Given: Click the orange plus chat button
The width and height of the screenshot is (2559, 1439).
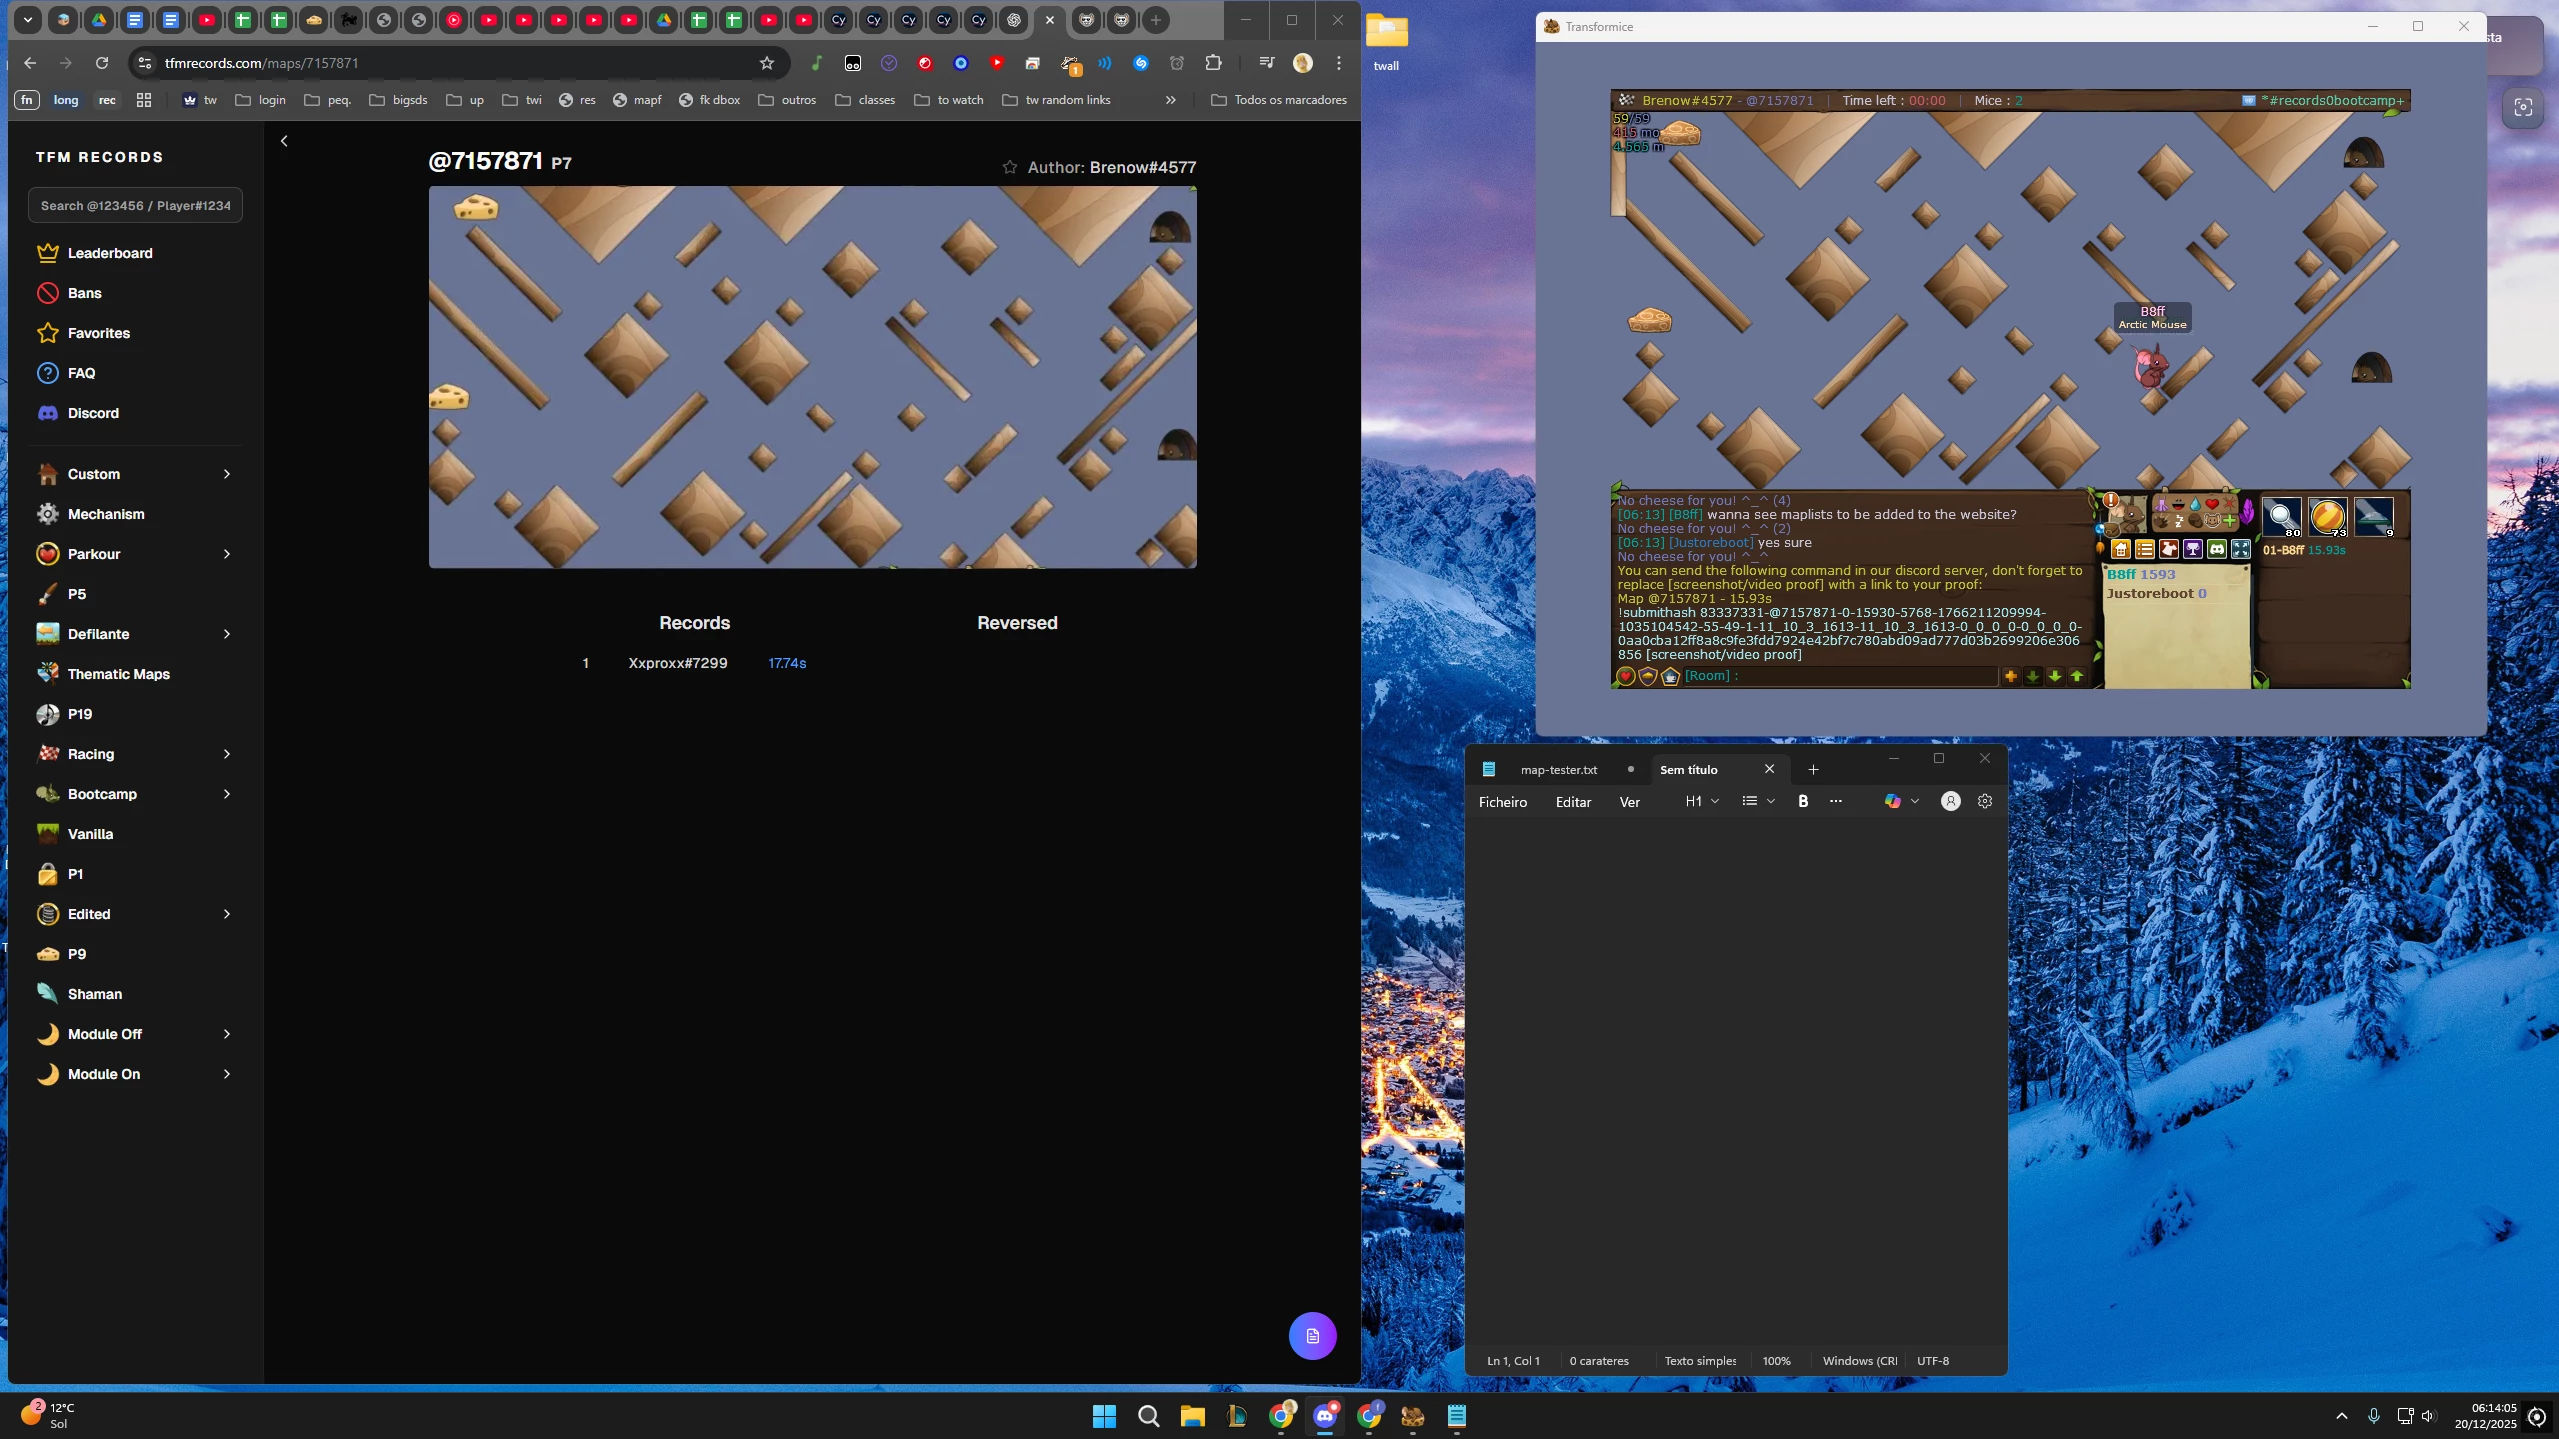Looking at the screenshot, I should coord(2011,677).
